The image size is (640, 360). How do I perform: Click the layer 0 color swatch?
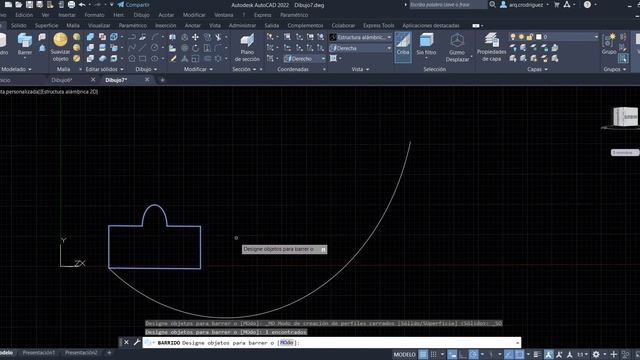pyautogui.click(x=538, y=37)
